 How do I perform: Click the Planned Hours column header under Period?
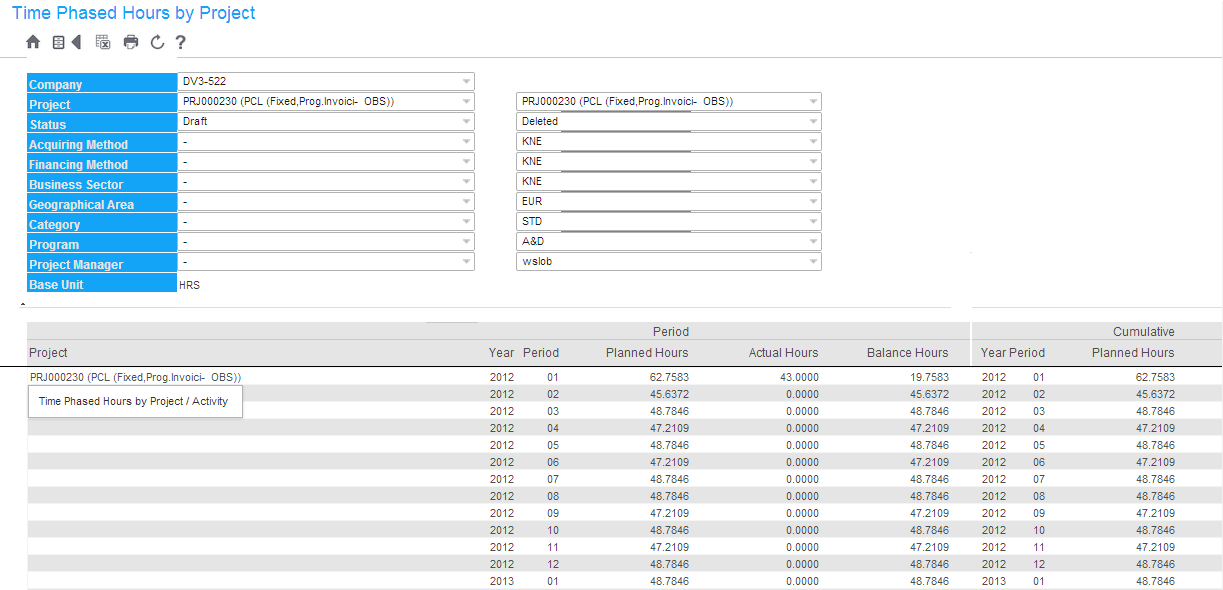[x=646, y=353]
